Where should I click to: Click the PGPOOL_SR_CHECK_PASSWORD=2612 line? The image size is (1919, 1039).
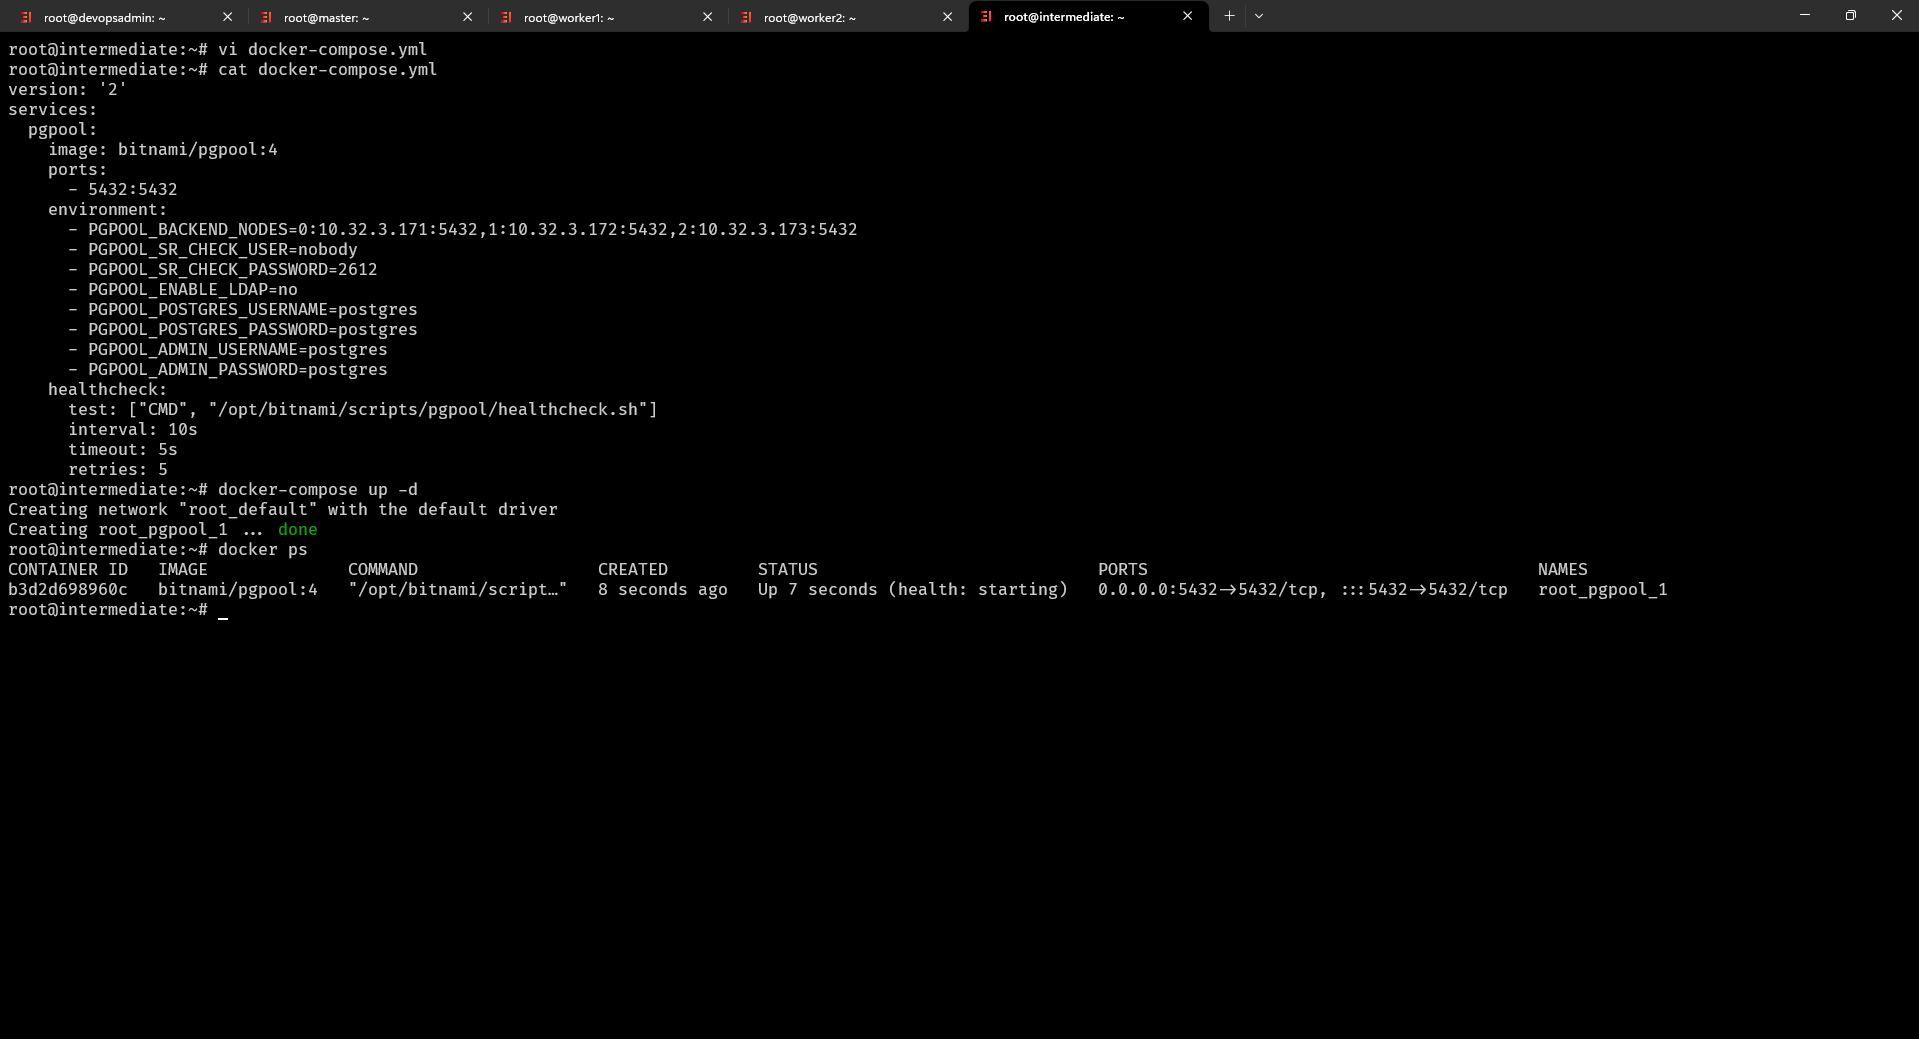222,270
